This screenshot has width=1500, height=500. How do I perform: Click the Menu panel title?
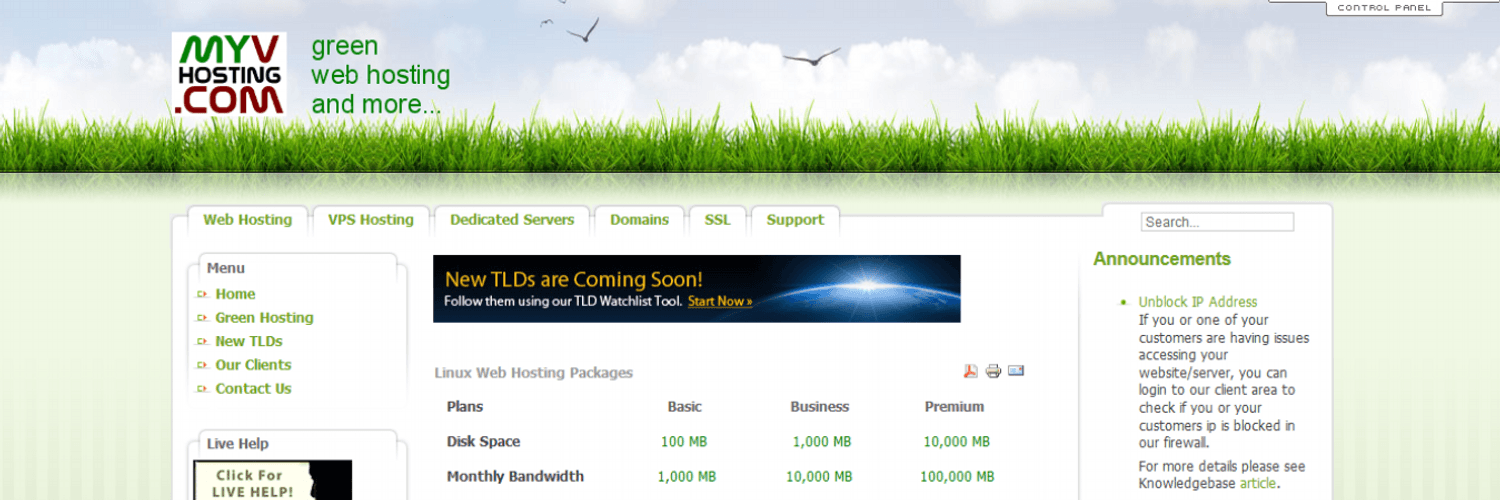click(x=226, y=268)
